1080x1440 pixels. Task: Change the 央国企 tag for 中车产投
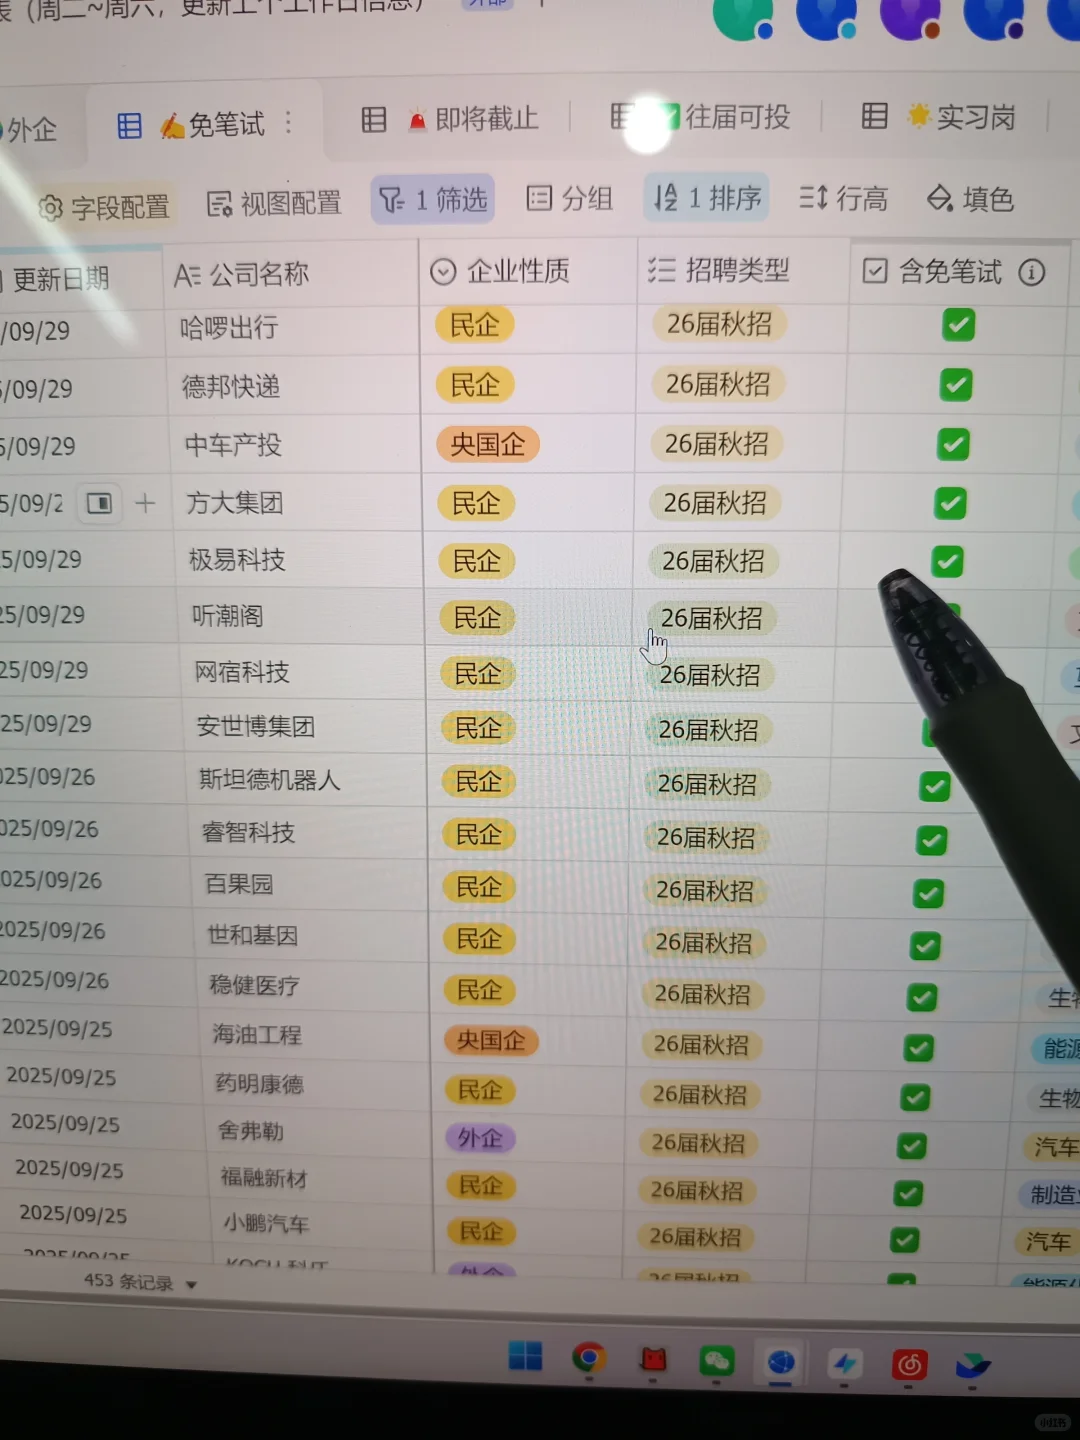(x=487, y=444)
